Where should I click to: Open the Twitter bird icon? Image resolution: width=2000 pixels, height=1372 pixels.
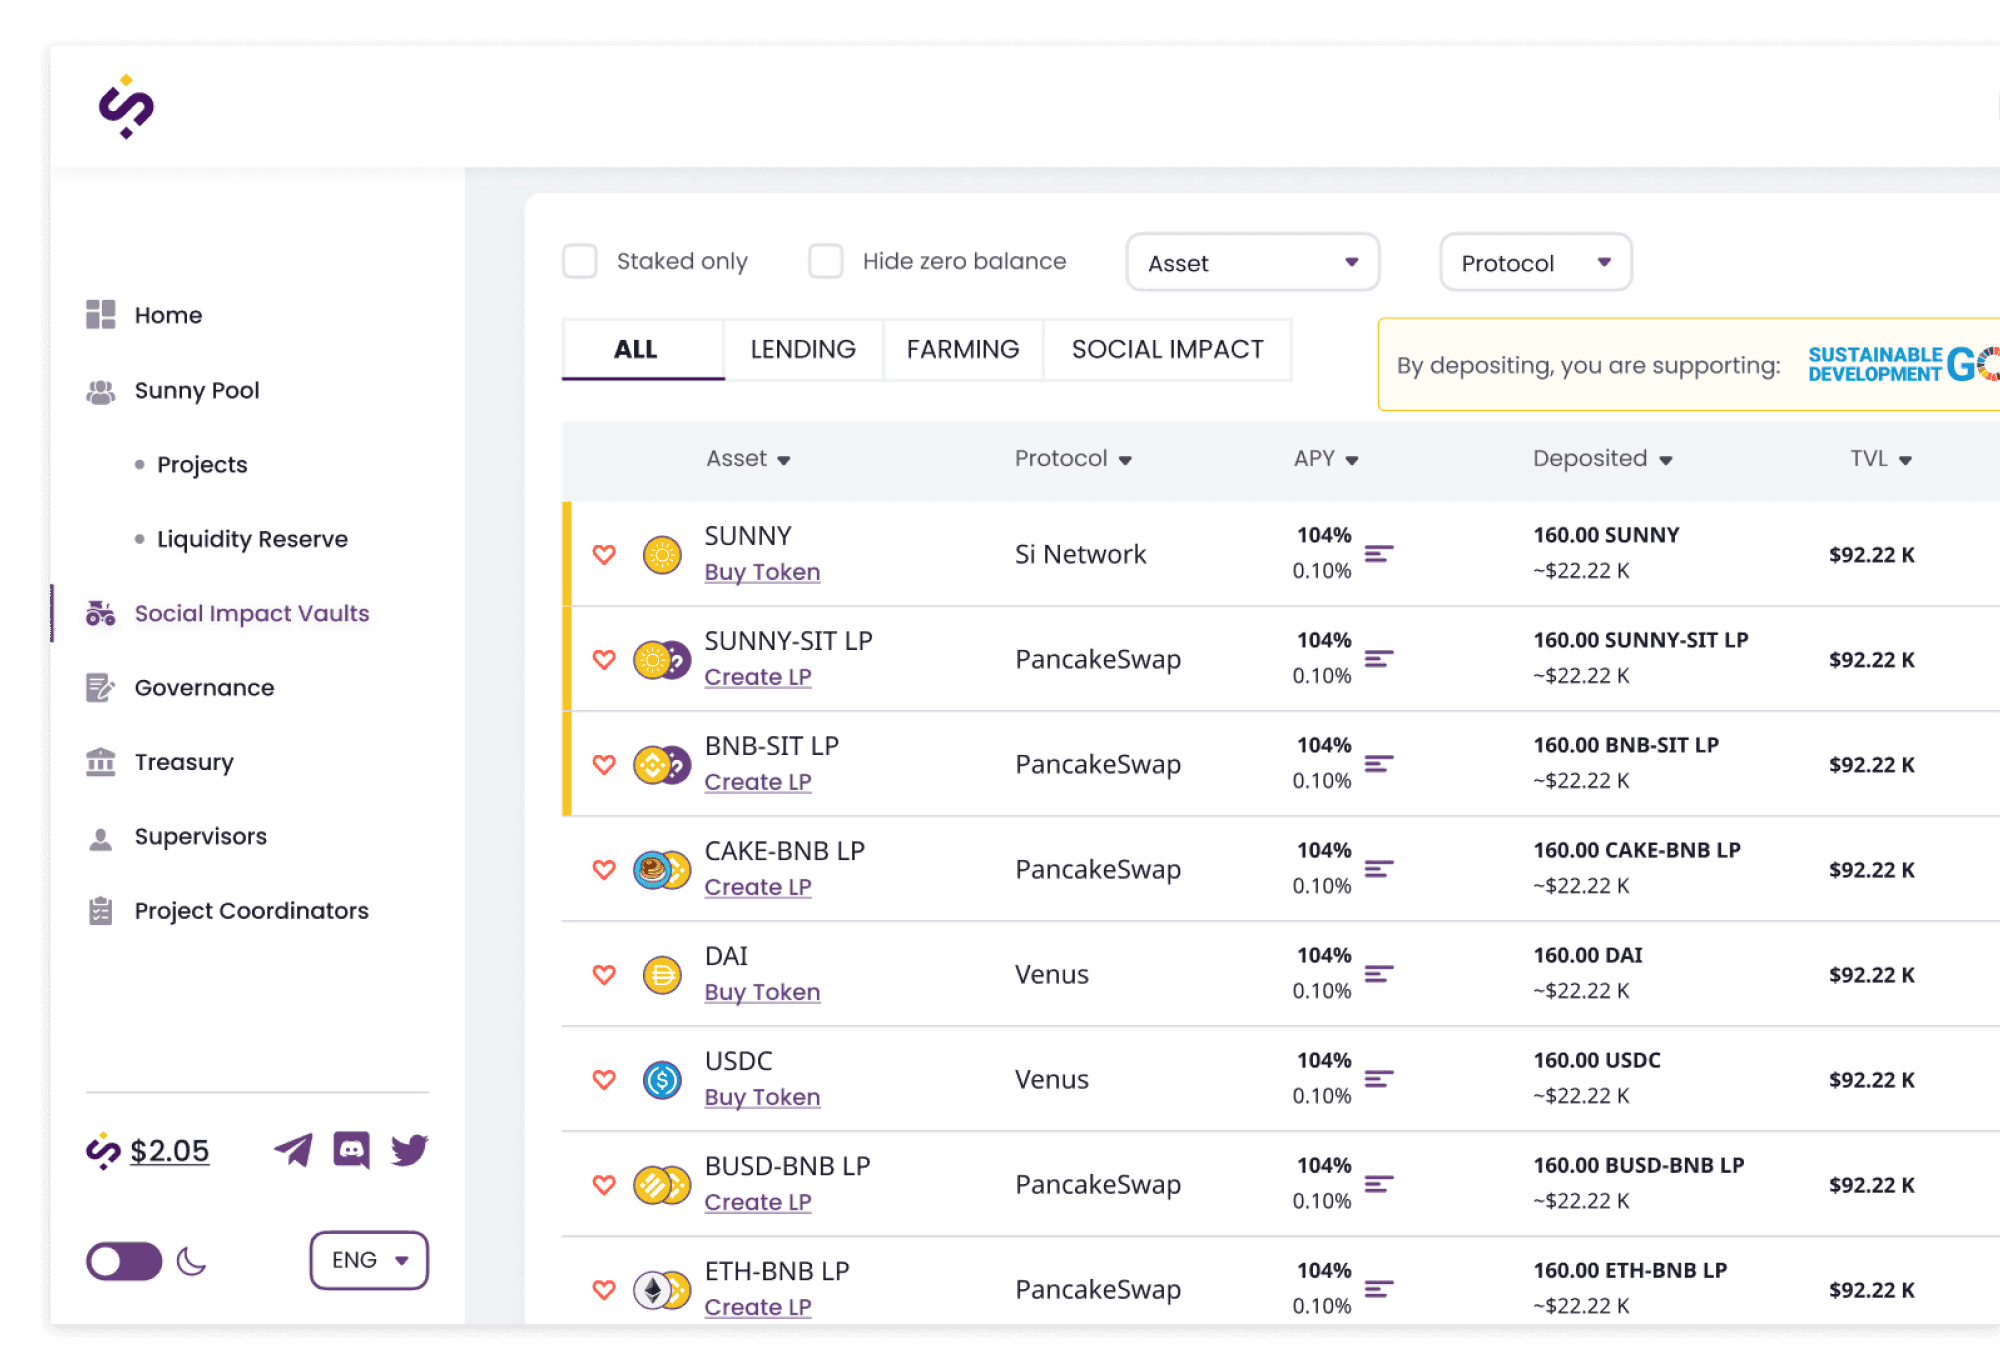click(x=409, y=1150)
